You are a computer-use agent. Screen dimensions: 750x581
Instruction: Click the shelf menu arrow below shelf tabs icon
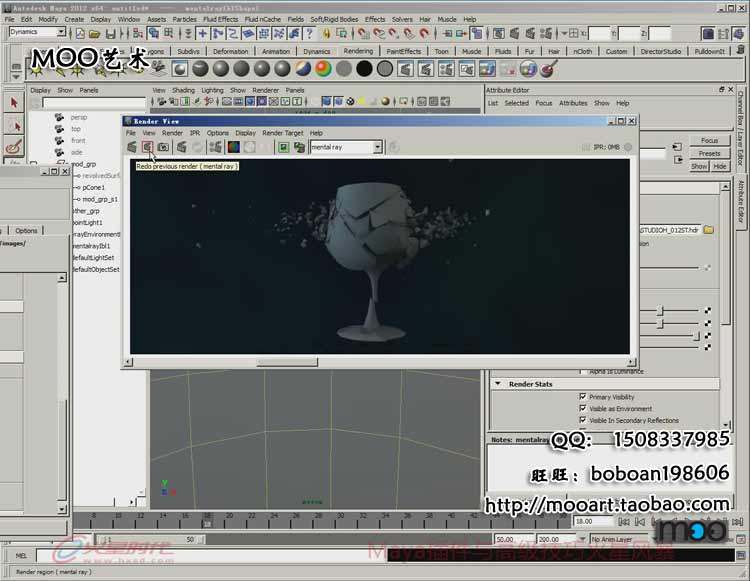tap(16, 77)
